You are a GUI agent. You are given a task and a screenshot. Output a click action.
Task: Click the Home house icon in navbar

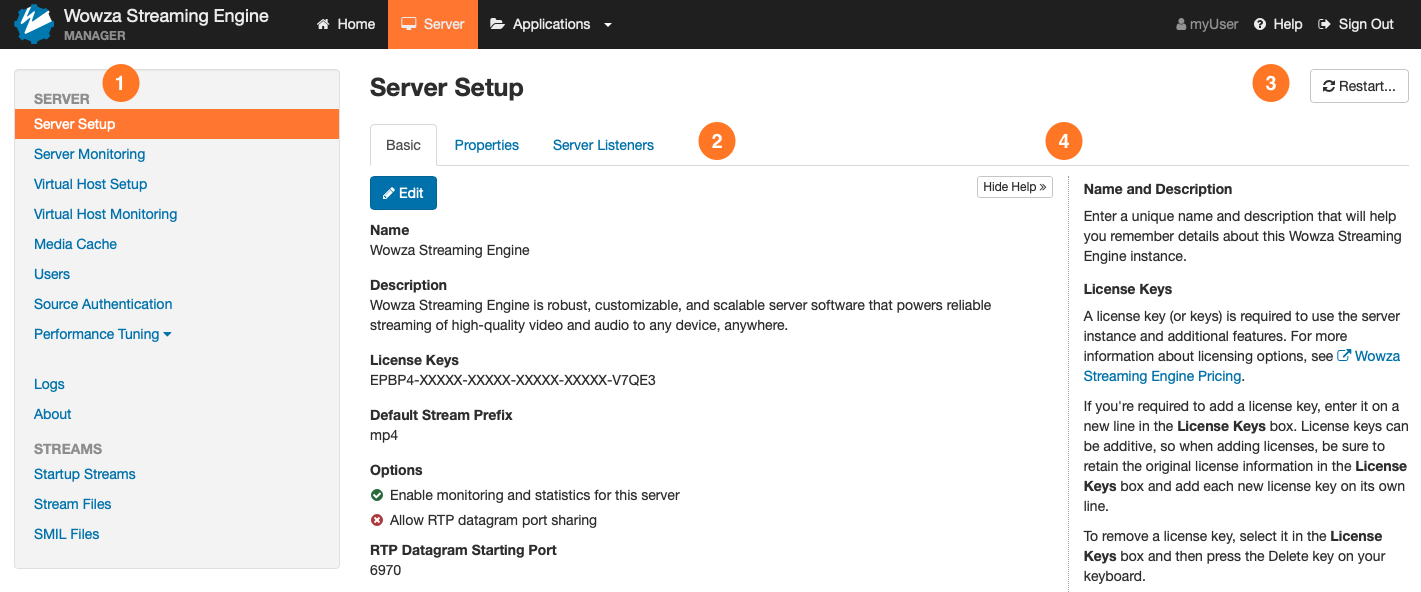click(323, 24)
